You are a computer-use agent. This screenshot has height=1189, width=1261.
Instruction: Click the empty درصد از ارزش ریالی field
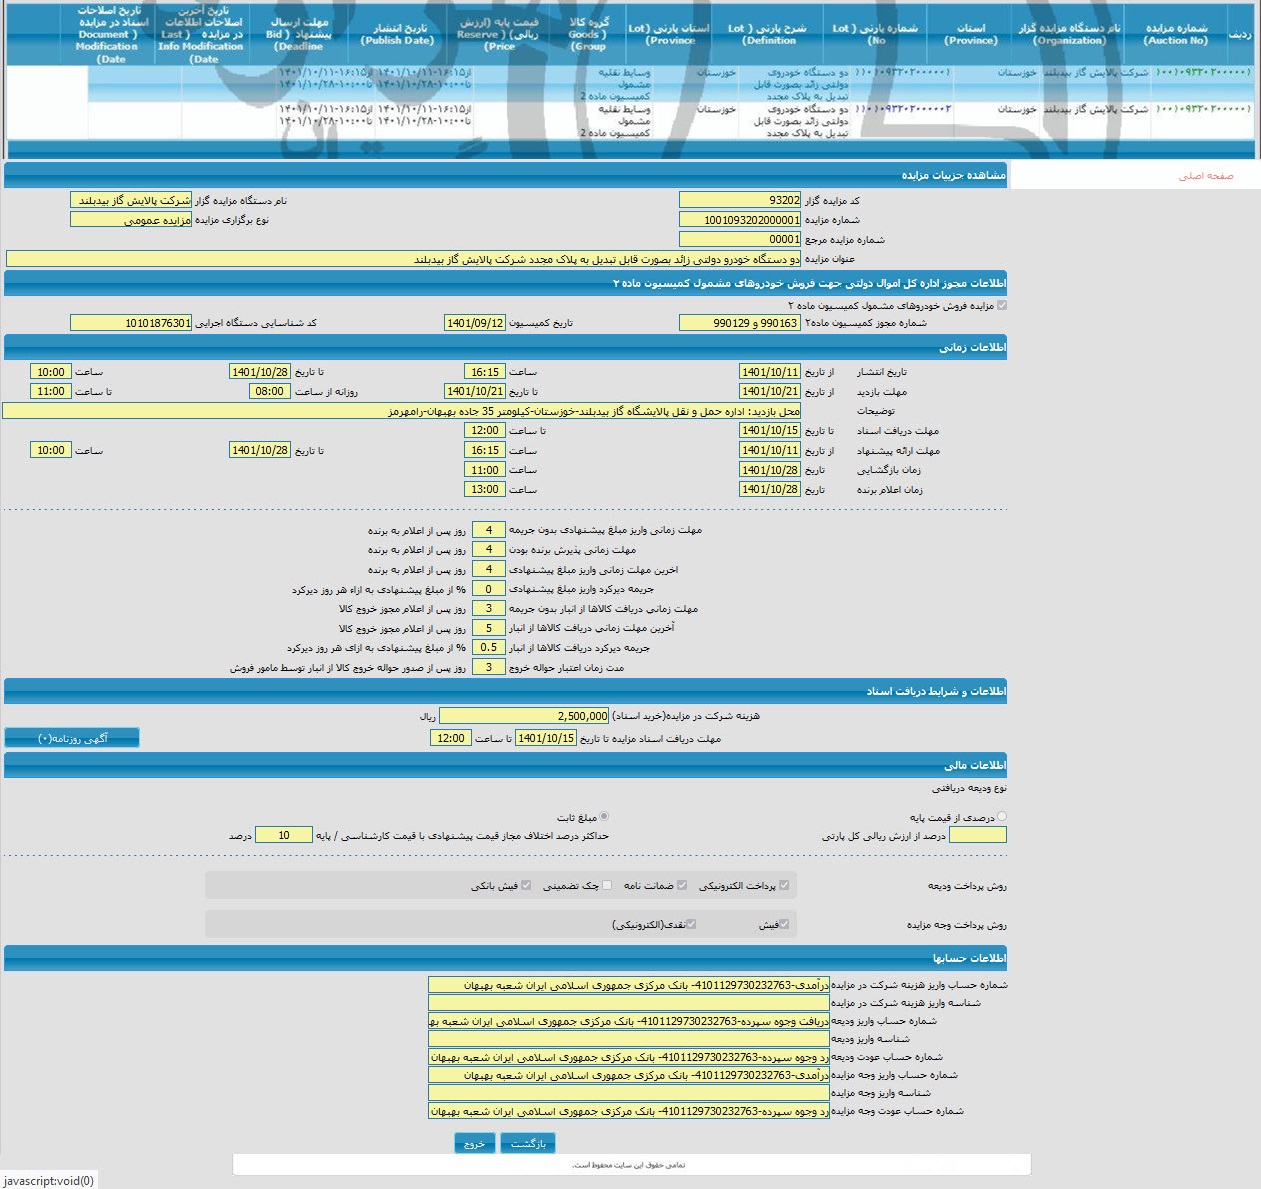(x=977, y=835)
